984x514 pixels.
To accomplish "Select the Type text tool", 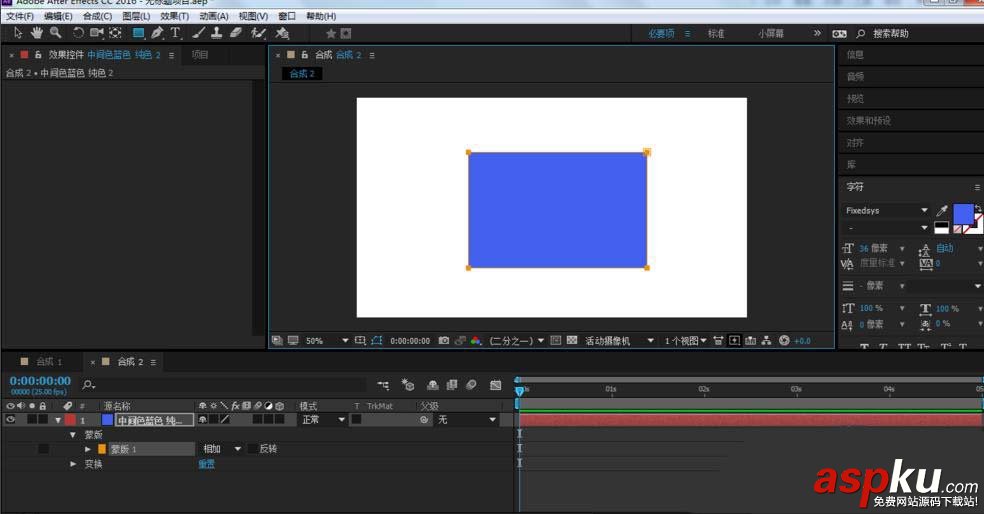I will [x=175, y=33].
